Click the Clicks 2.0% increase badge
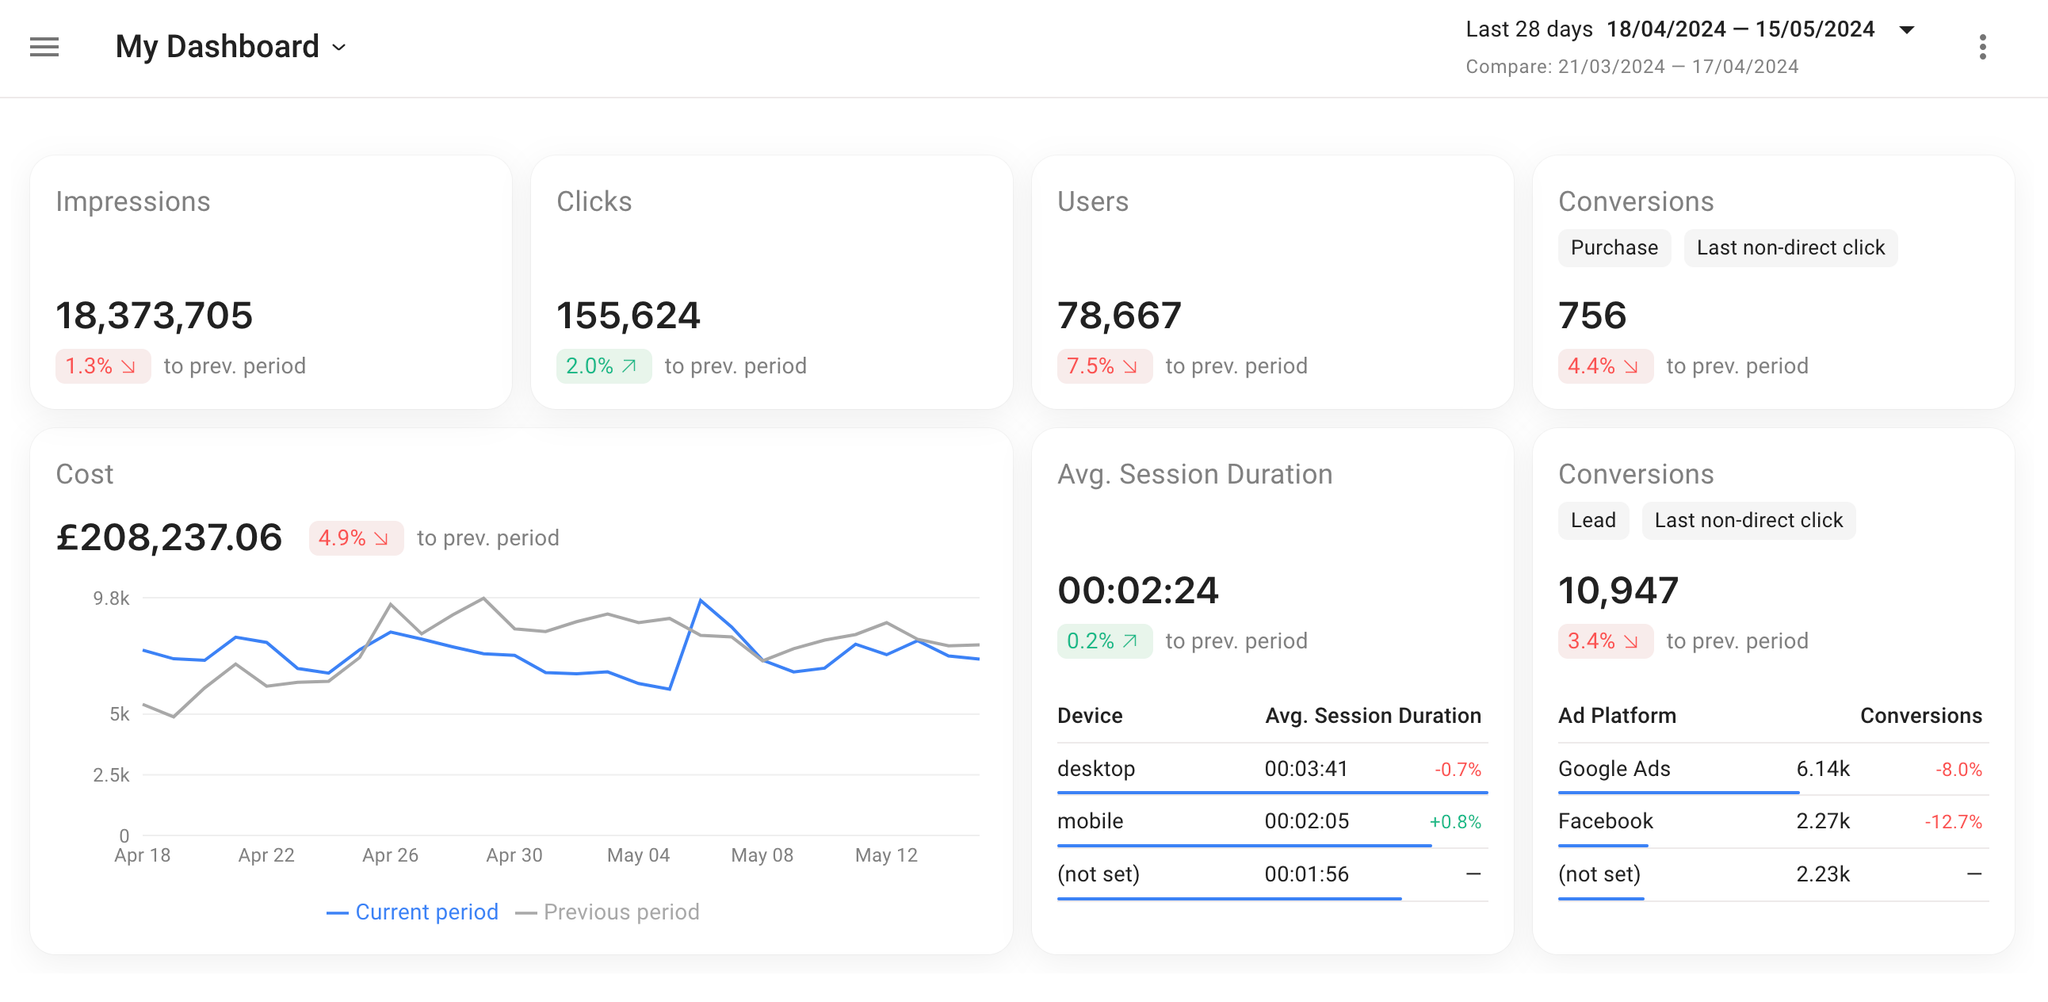This screenshot has height=1002, width=2048. point(604,366)
